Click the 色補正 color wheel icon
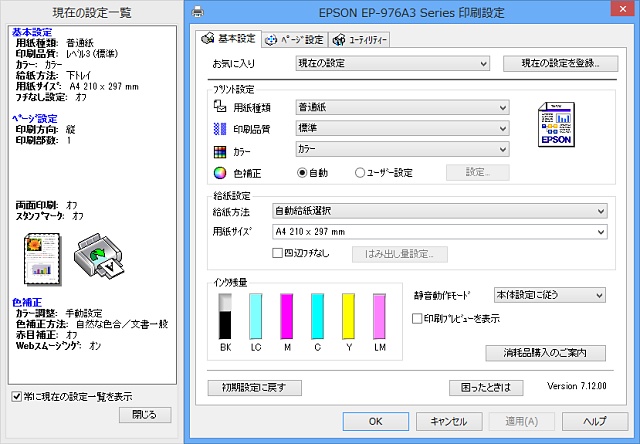The image size is (640, 444). click(x=220, y=173)
